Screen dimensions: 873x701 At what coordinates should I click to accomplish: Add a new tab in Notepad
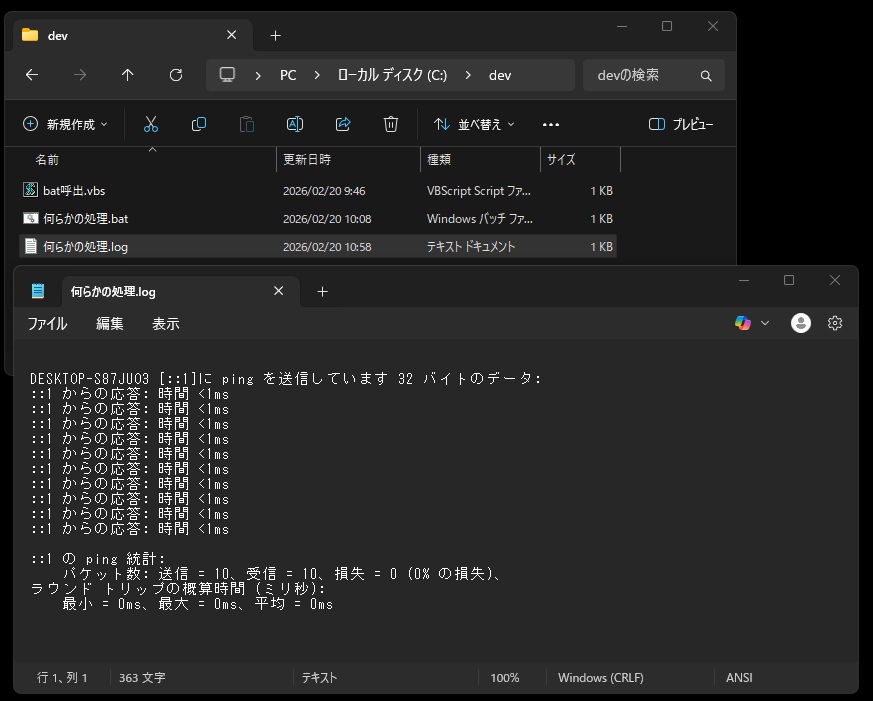322,292
